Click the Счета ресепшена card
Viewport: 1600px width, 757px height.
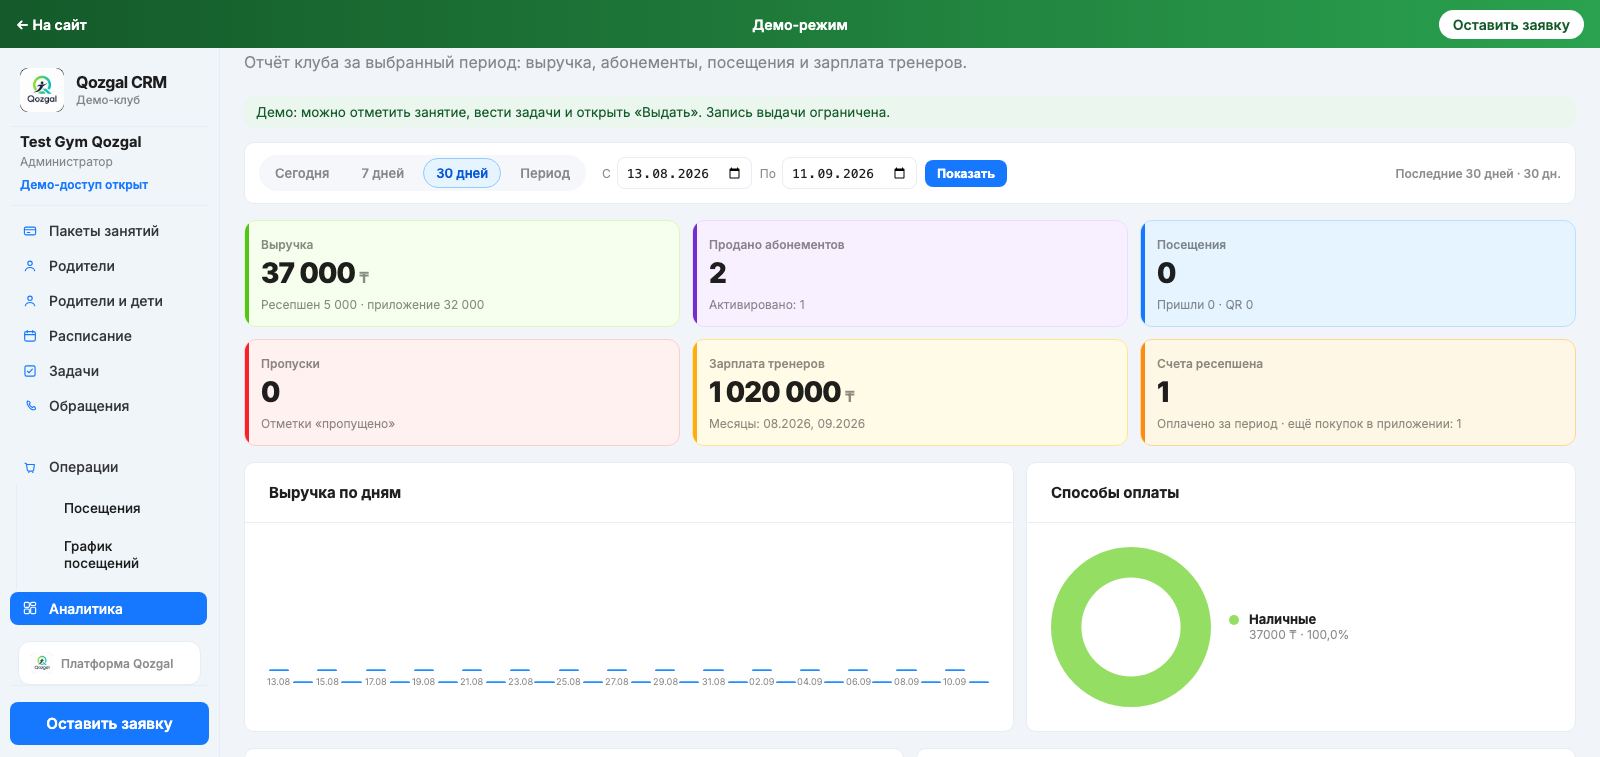click(x=1358, y=392)
